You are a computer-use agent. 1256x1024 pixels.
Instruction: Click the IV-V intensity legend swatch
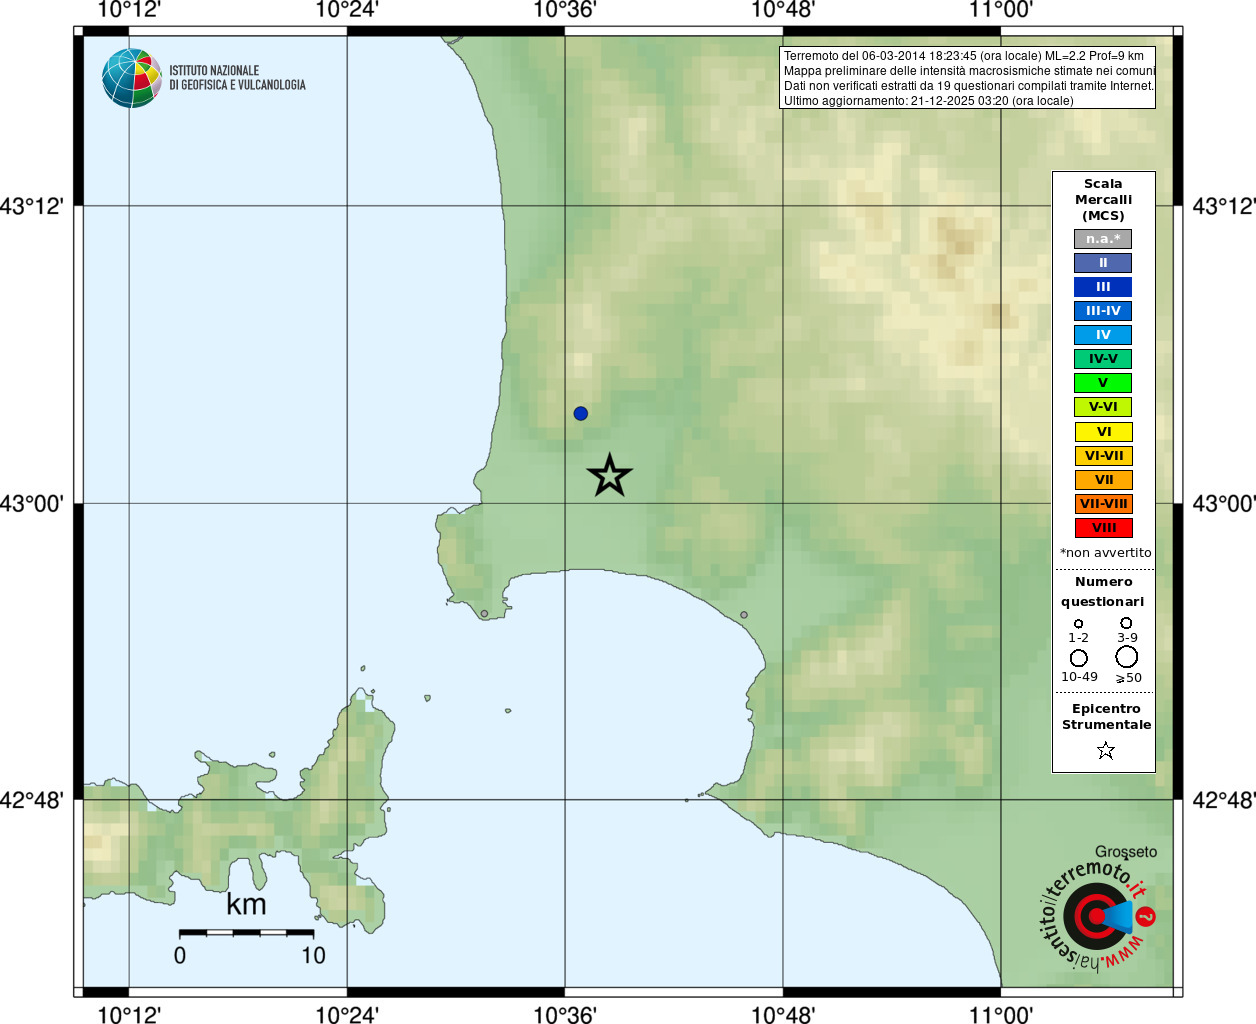[x=1103, y=359]
